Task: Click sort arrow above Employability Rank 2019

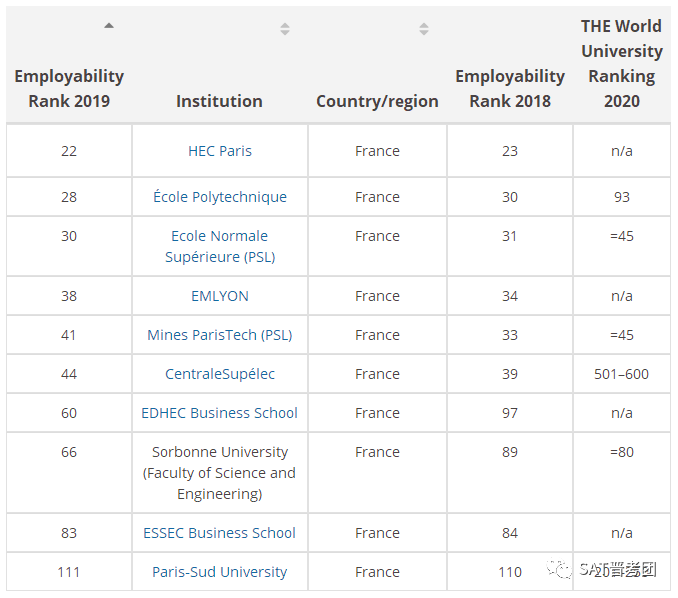Action: (109, 26)
